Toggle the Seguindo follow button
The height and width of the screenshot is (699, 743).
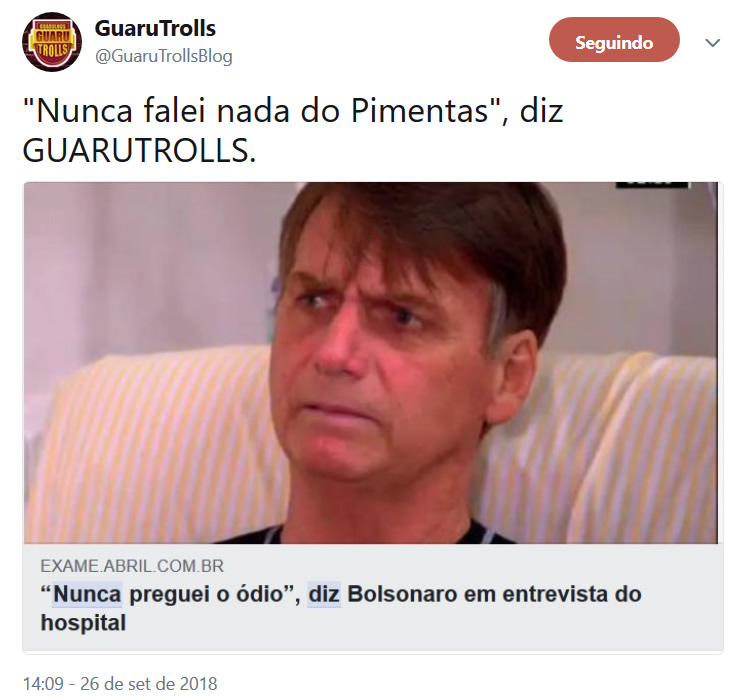tap(614, 40)
